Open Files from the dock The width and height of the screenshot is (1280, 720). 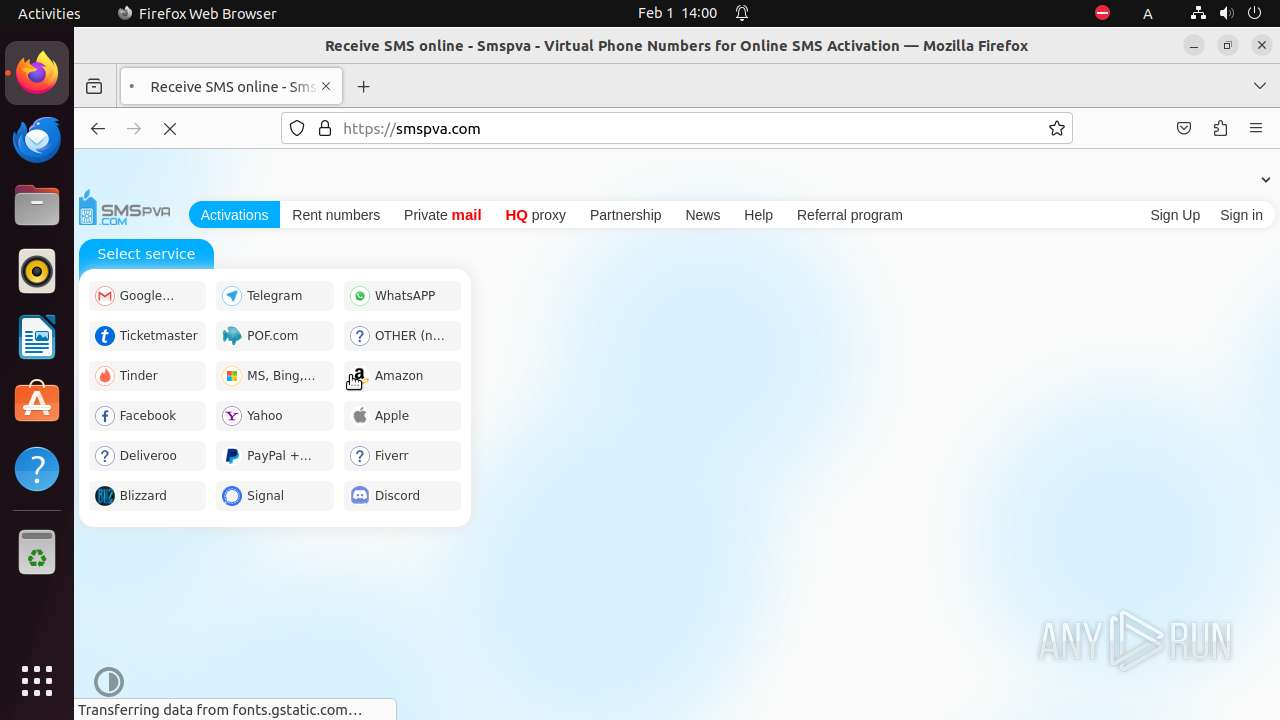tap(37, 207)
